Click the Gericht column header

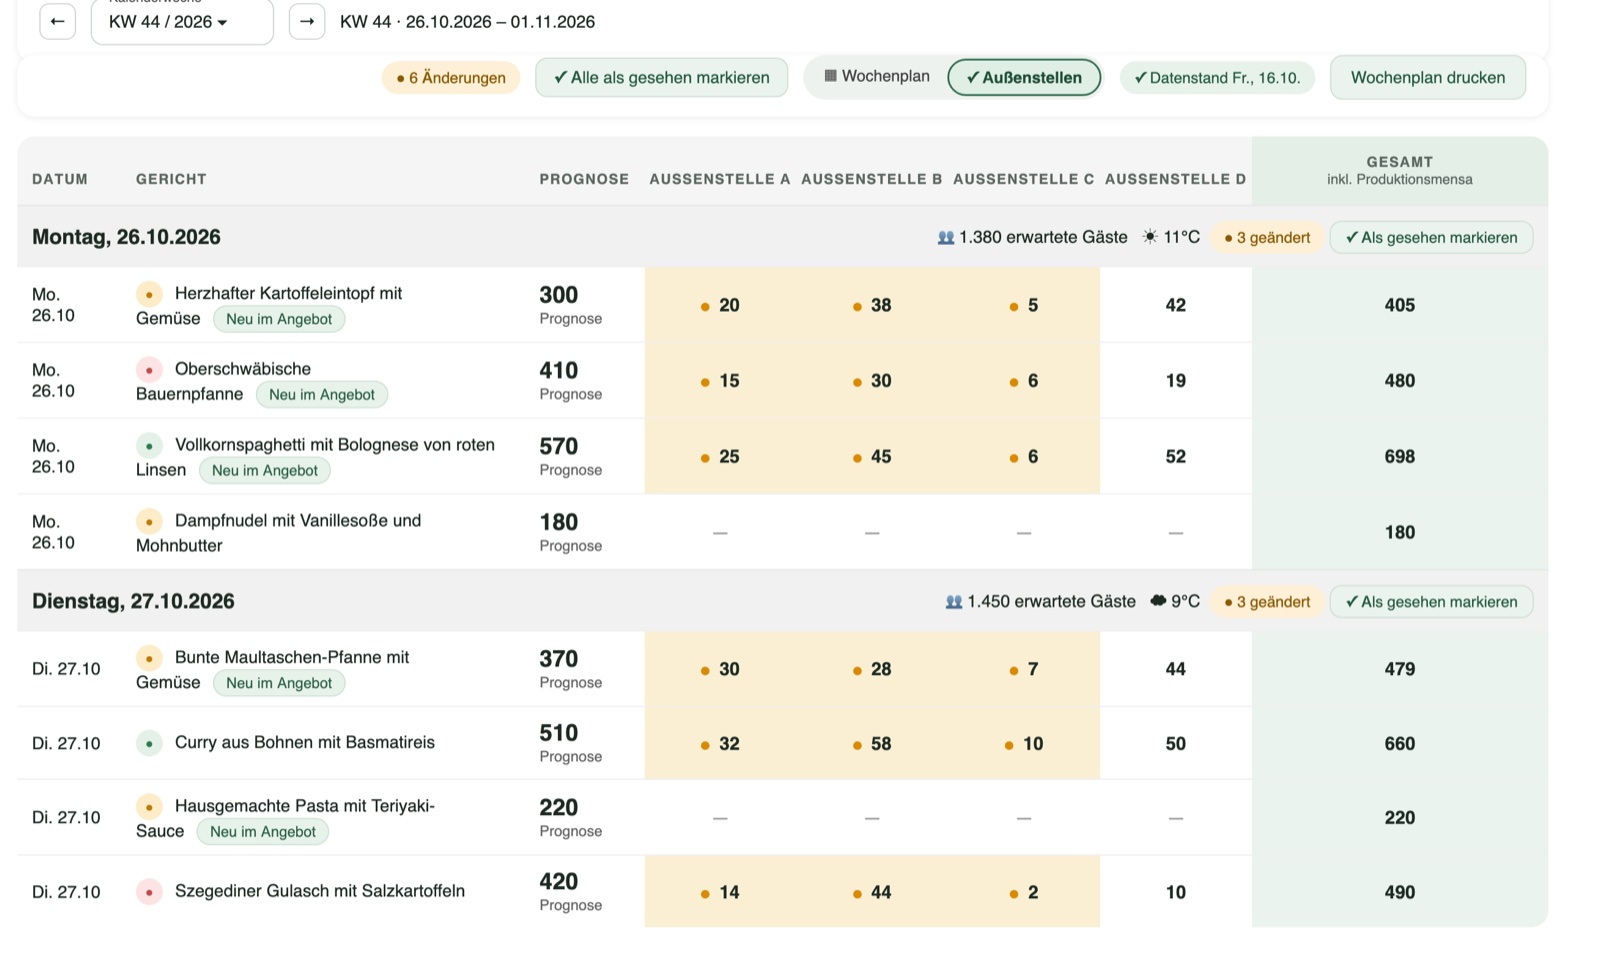[171, 179]
